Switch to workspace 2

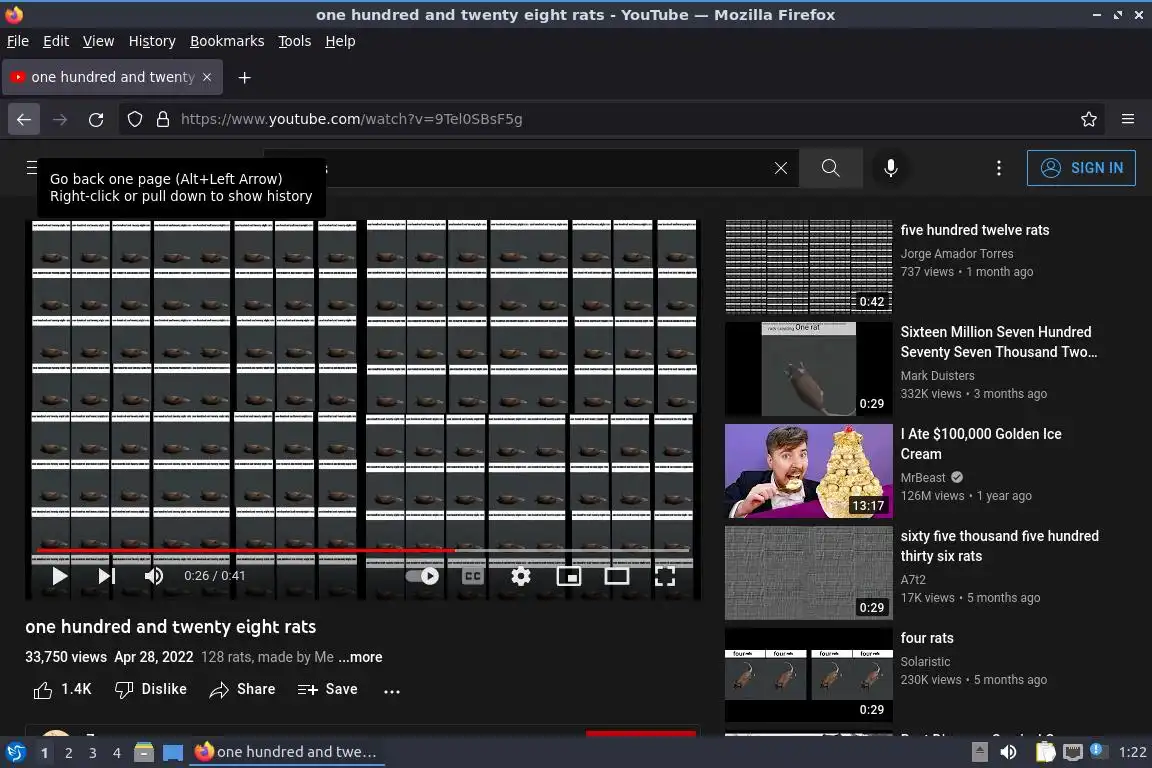tap(68, 753)
